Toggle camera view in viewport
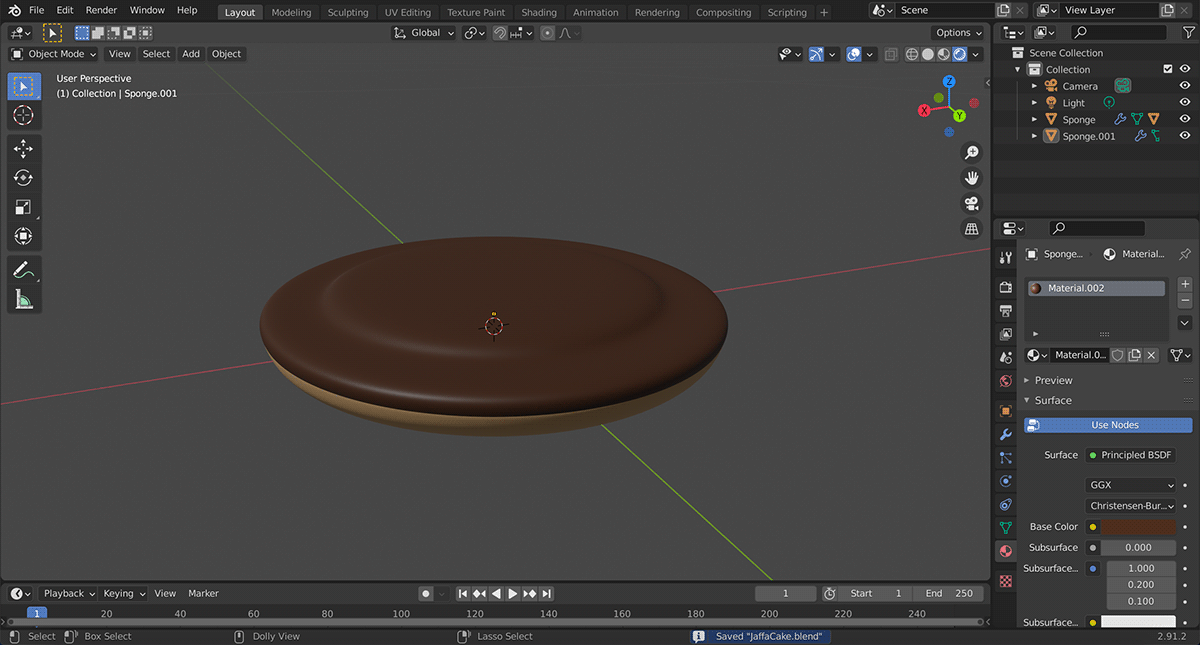 tap(971, 204)
